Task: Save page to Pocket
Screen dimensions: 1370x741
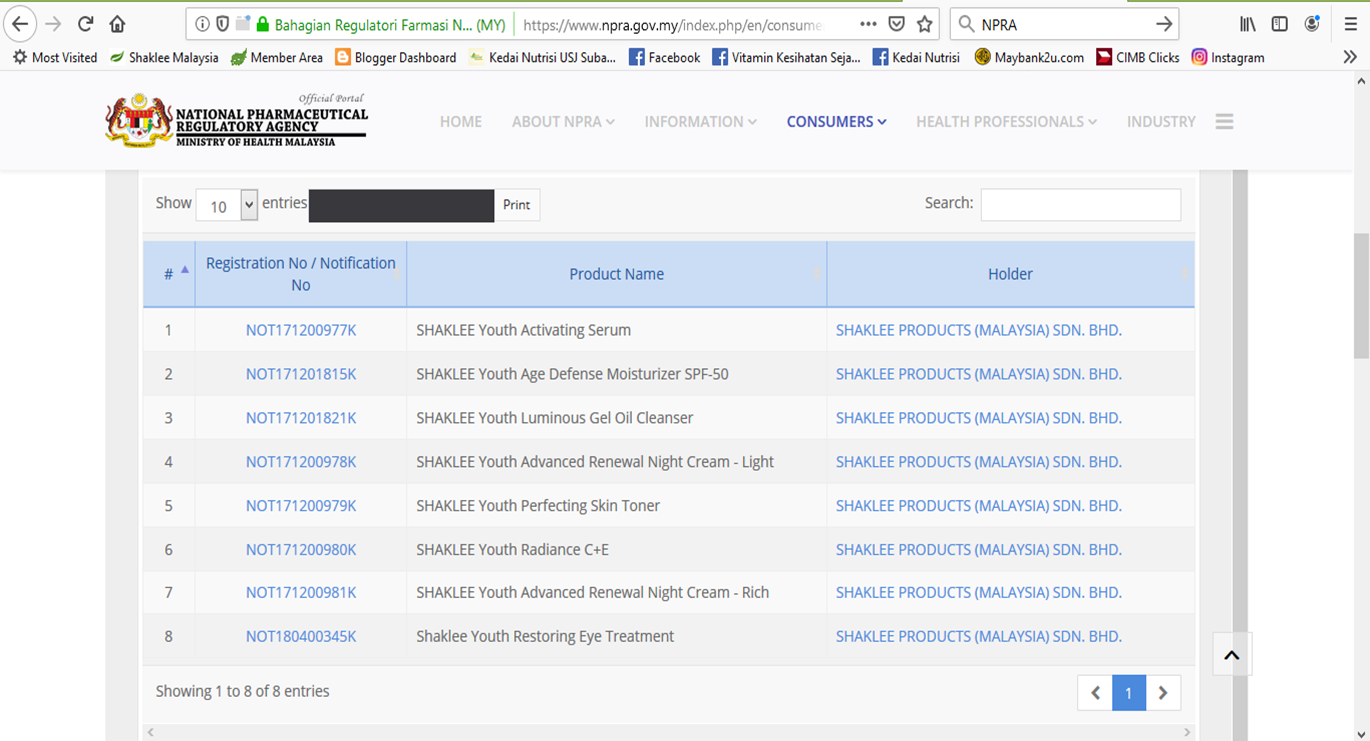Action: click(897, 24)
